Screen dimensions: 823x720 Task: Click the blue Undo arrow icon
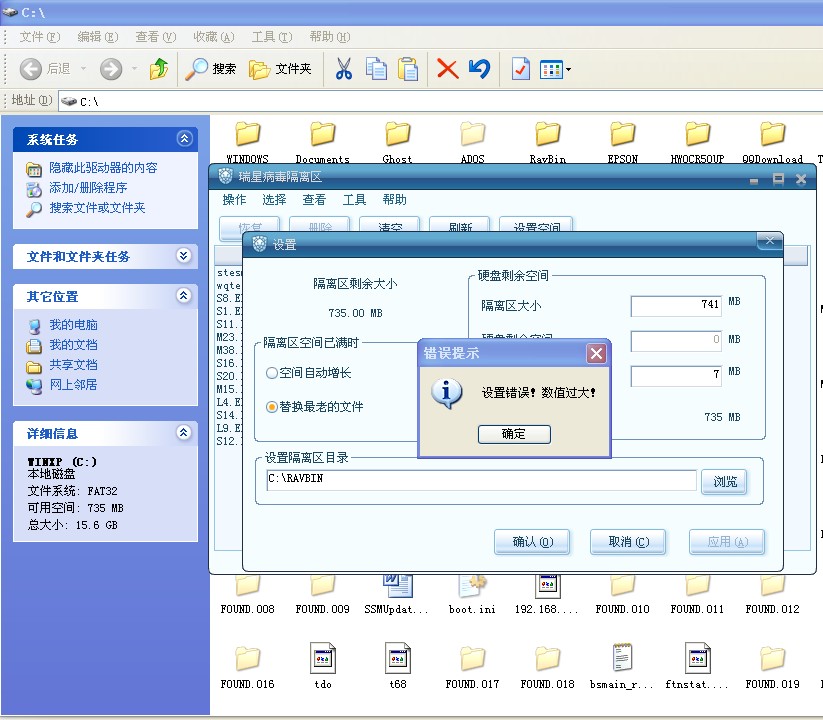[480, 69]
